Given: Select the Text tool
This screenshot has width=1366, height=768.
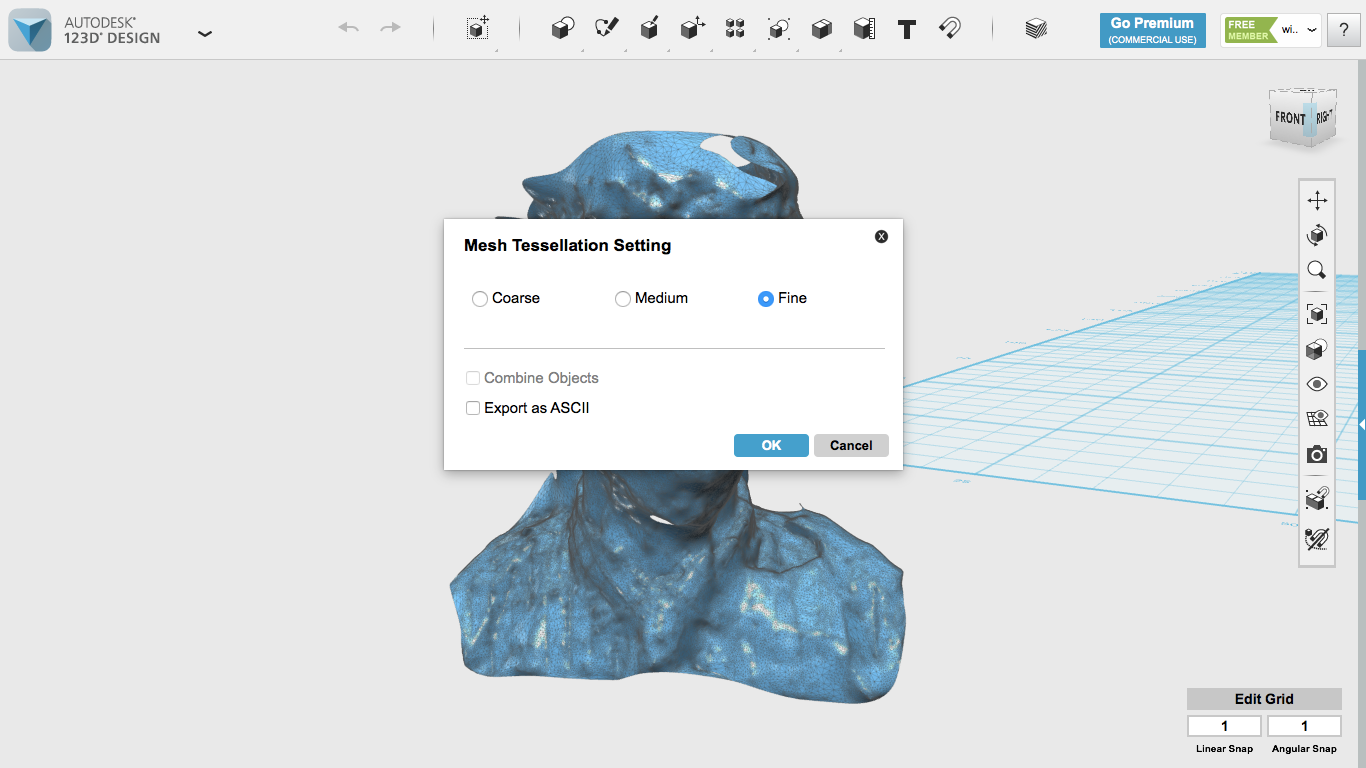Looking at the screenshot, I should click(x=907, y=29).
